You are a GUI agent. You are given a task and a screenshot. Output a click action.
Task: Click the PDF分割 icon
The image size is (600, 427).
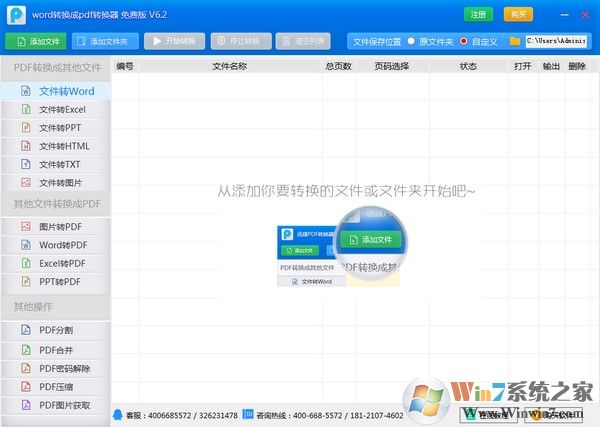click(26, 330)
